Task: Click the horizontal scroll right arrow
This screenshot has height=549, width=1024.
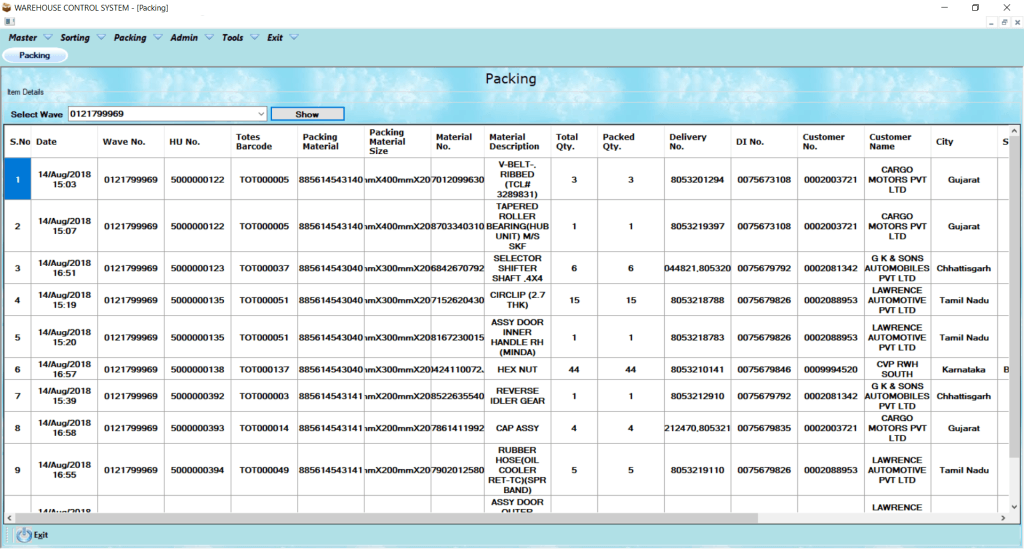Action: 1003,518
